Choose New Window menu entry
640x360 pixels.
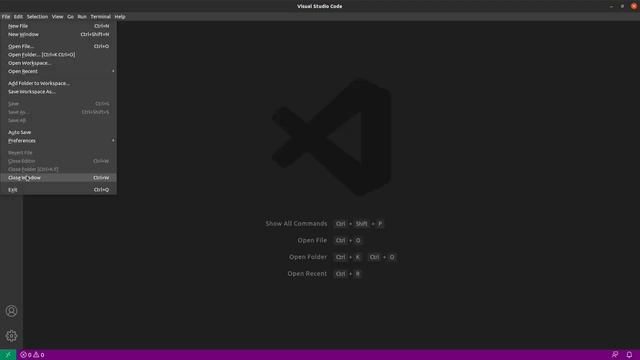pyautogui.click(x=58, y=34)
